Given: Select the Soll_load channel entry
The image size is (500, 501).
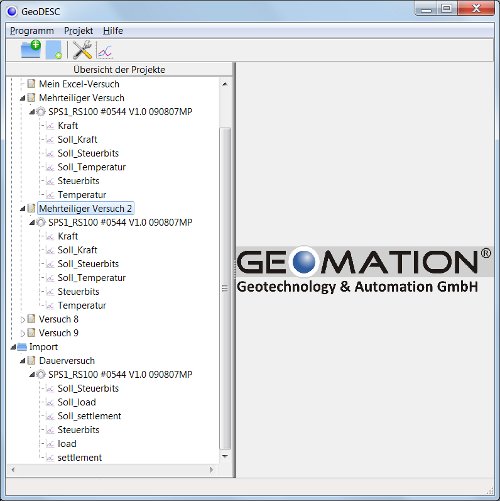Looking at the screenshot, I should click(77, 402).
